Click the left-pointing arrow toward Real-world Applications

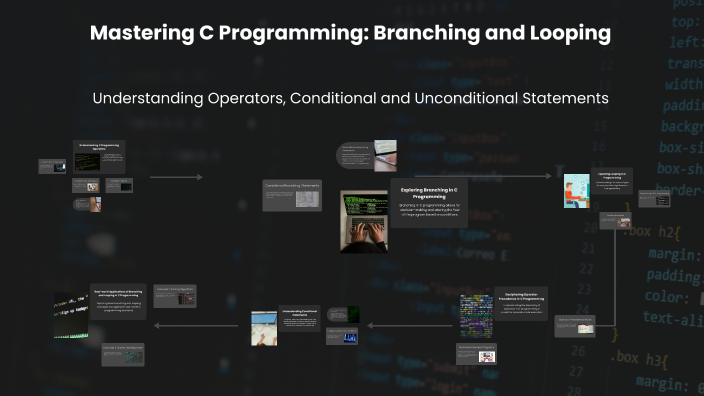(196, 326)
